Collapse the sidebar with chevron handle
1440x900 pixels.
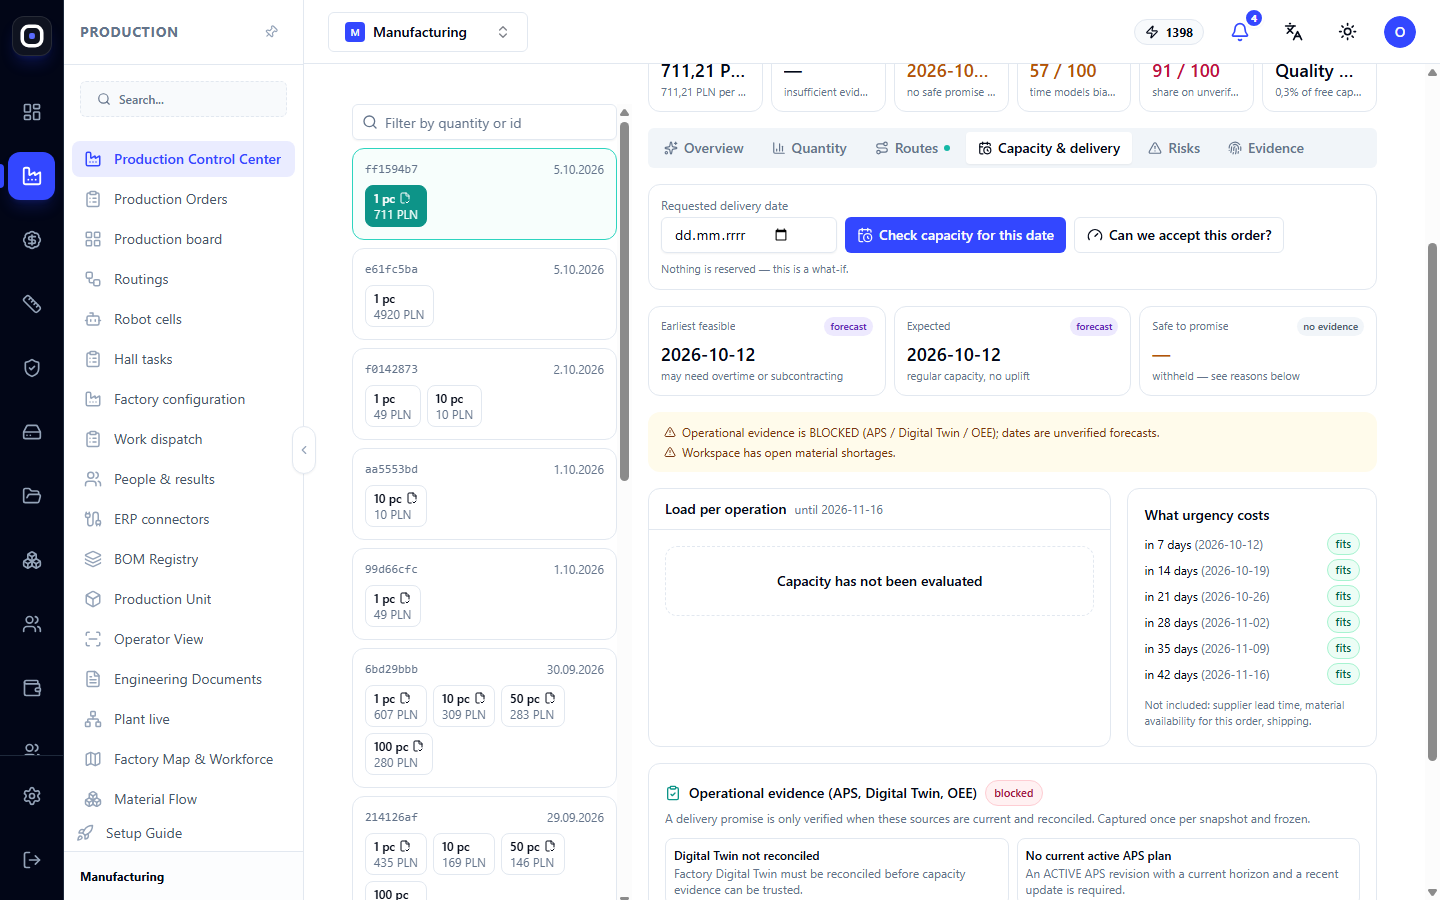click(304, 450)
